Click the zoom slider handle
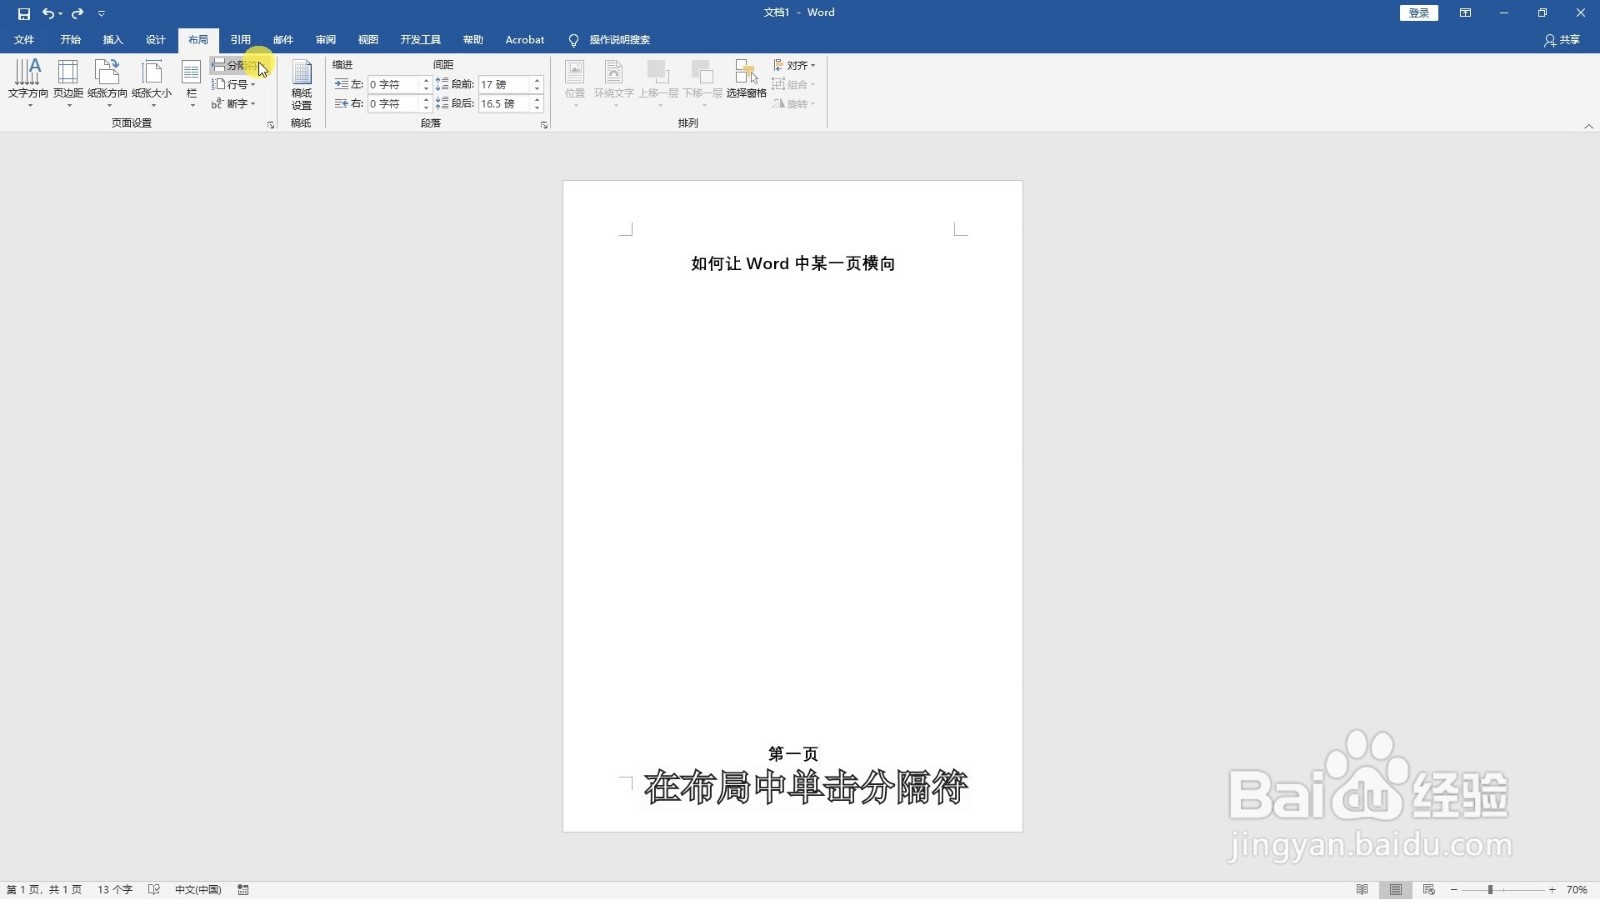Screen dimensions: 1600x900 pos(1490,890)
